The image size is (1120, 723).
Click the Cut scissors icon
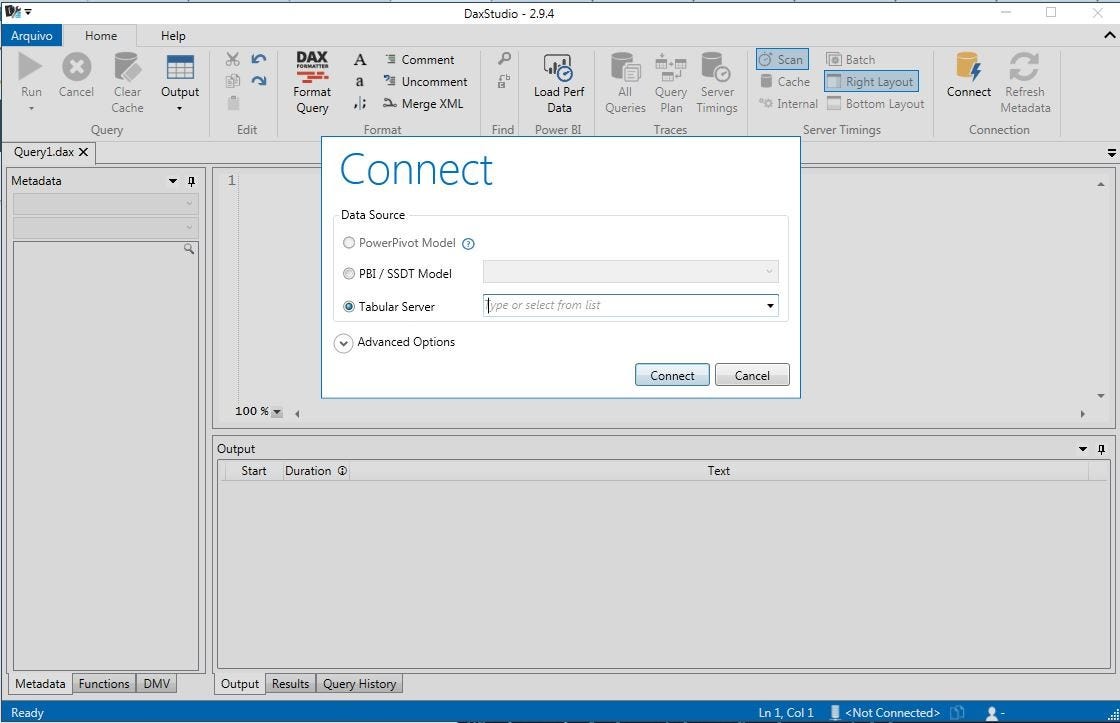click(x=233, y=59)
